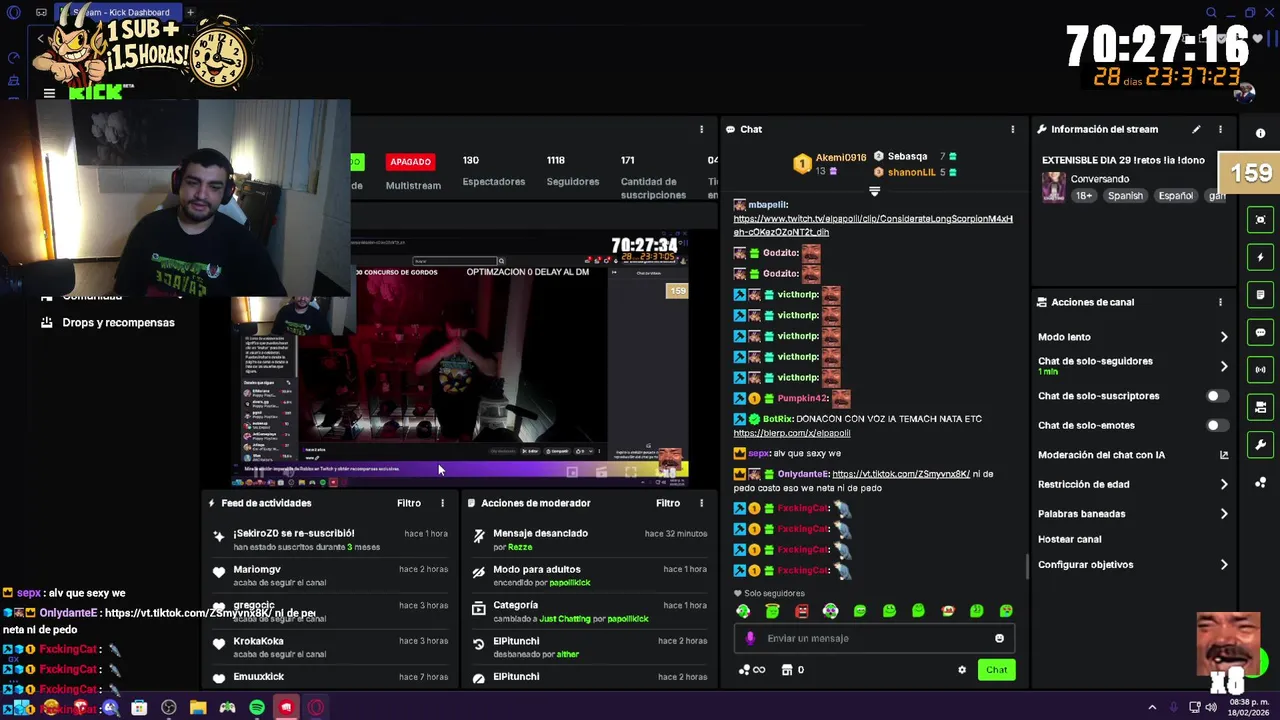Open Spotify from the taskbar
Screen dimensions: 1280x720
257,708
